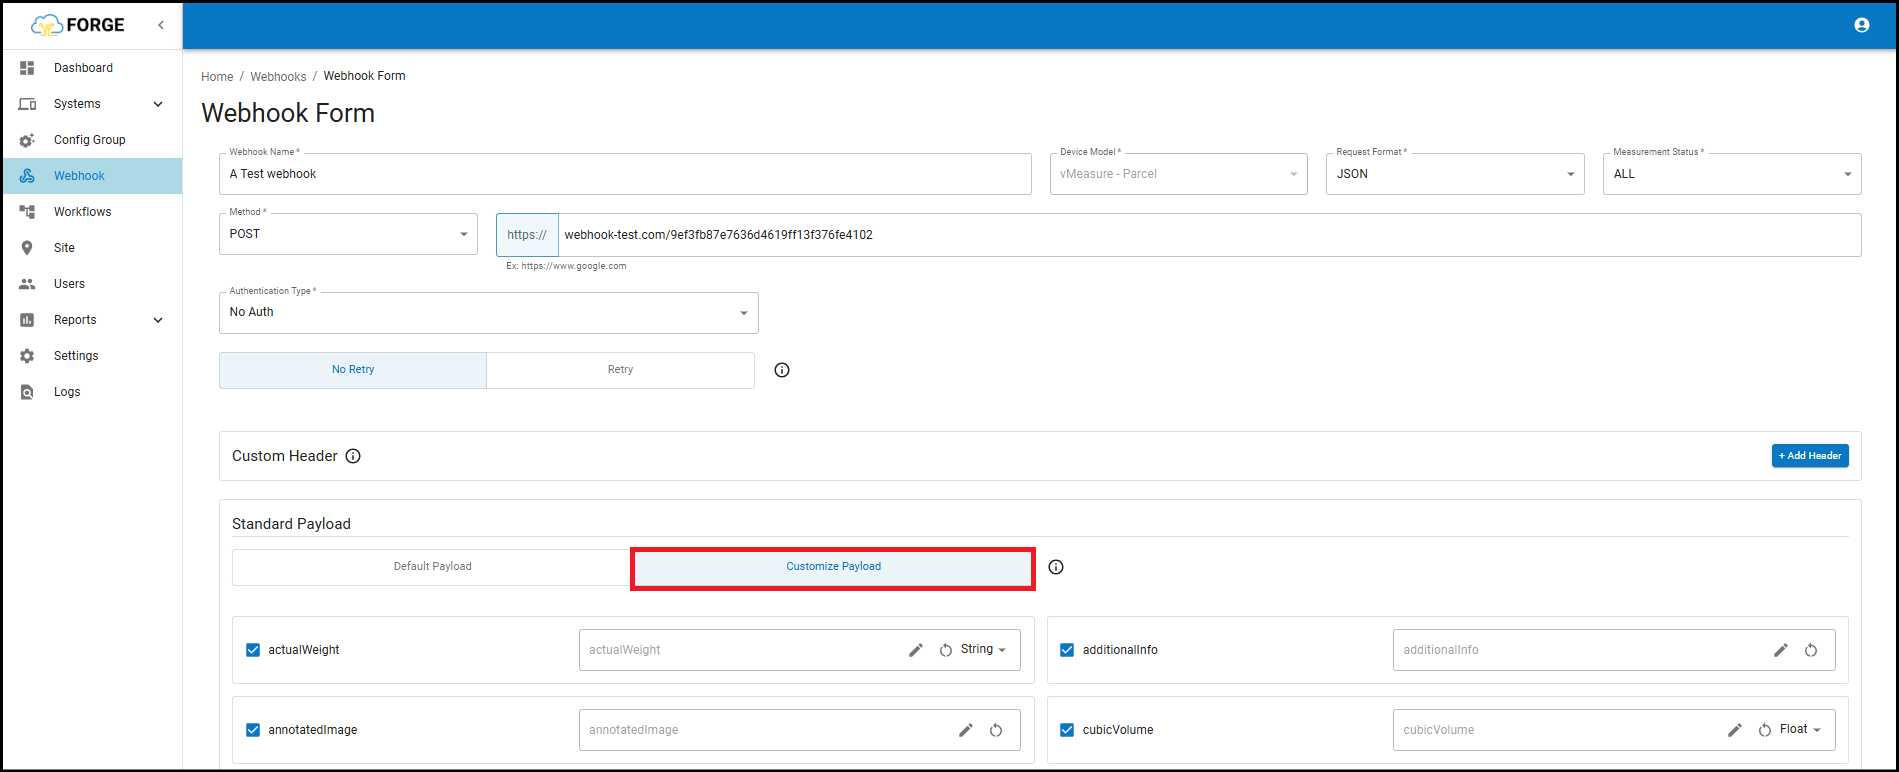Click the Dashboard grid icon

click(27, 68)
